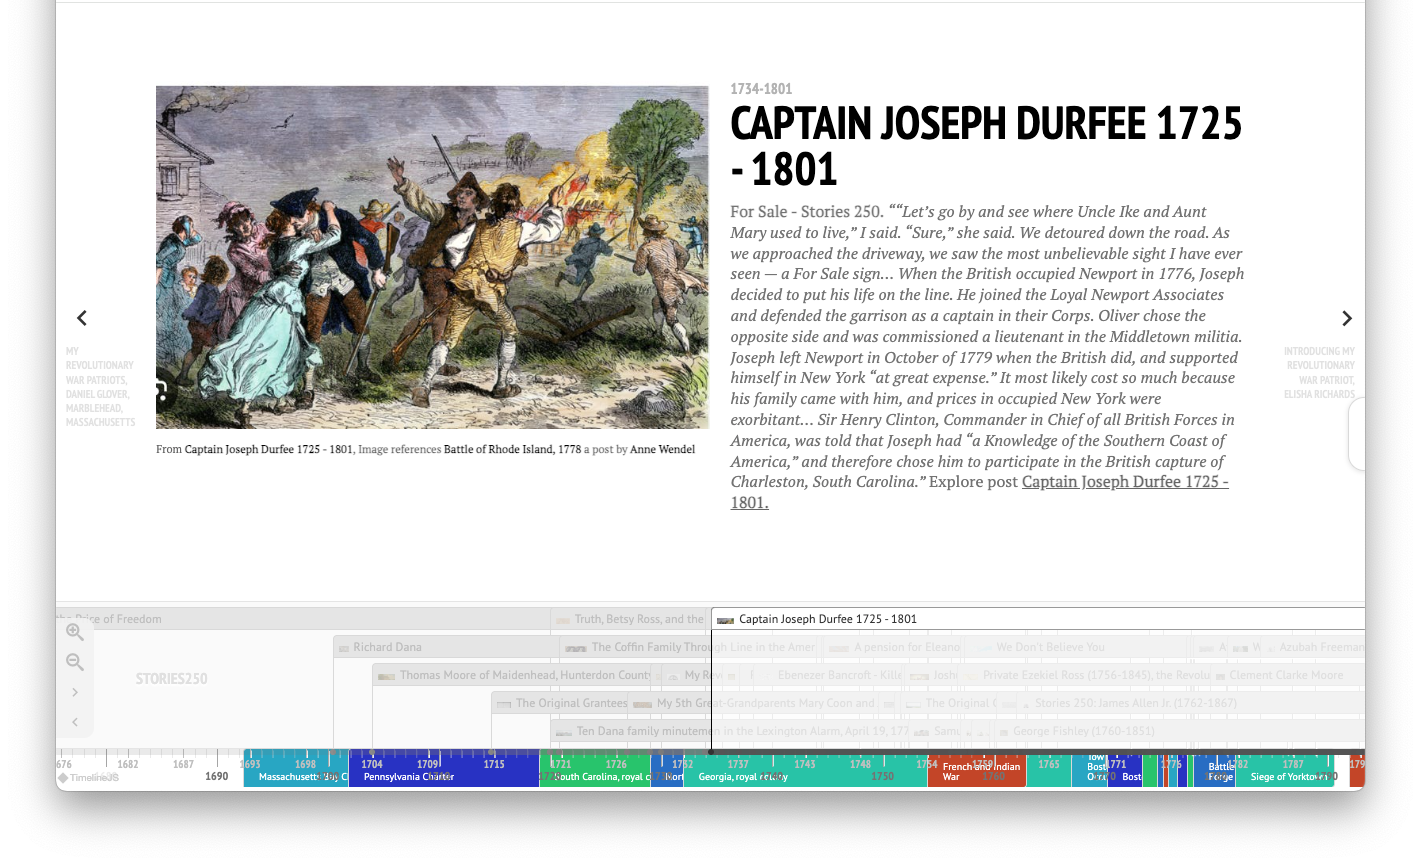Select Ten Dana family minutemen marker
1421x865 pixels.
coord(730,731)
